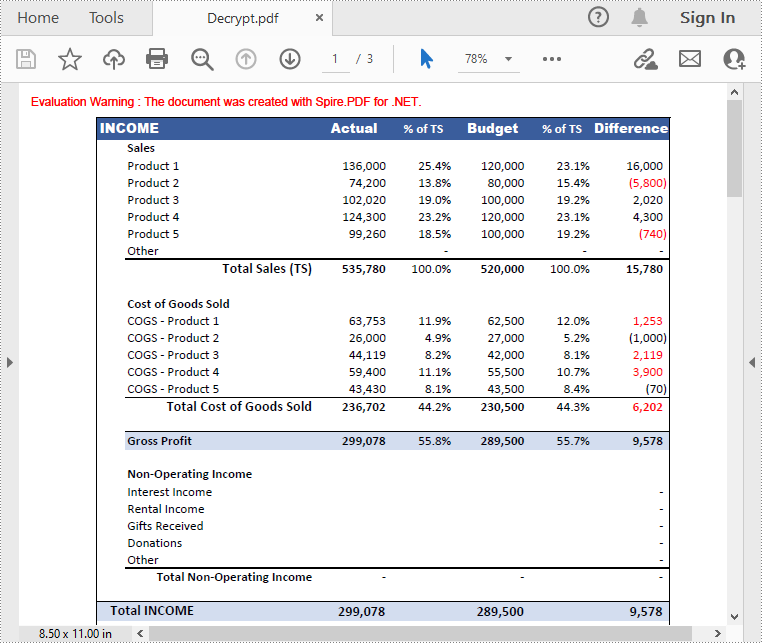762x643 pixels.
Task: Click the horizontal scrollbar left arrow
Action: coord(140,633)
